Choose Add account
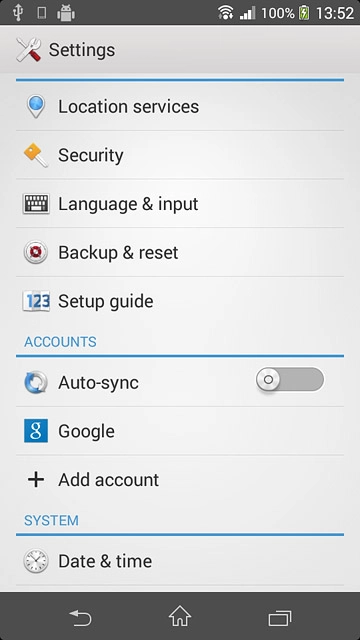Screen dimensions: 360x640 (180, 480)
